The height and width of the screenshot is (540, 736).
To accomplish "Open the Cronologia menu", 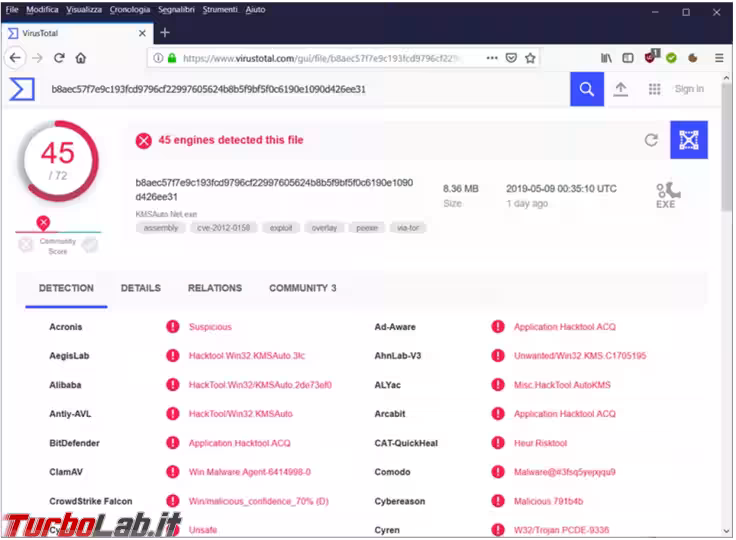I will point(130,9).
